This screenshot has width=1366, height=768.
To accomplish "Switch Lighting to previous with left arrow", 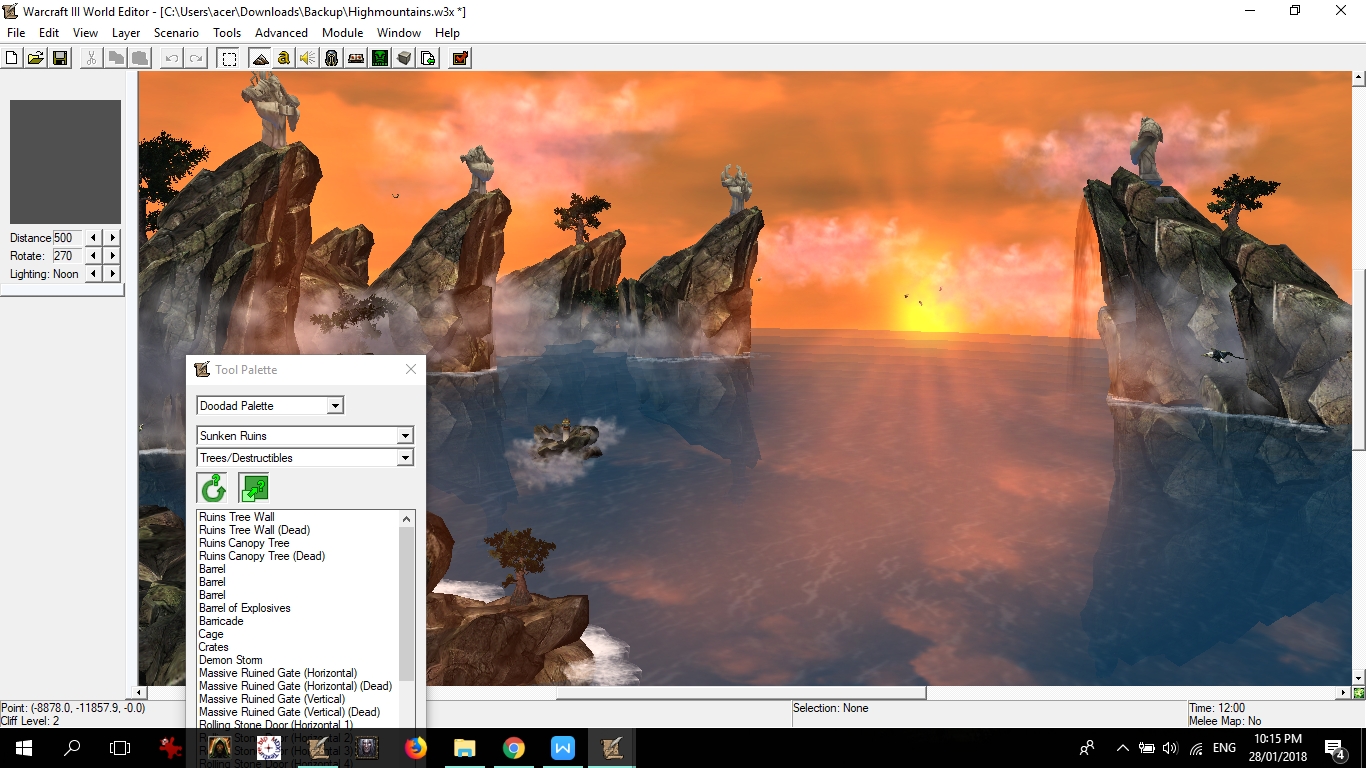I will [93, 274].
